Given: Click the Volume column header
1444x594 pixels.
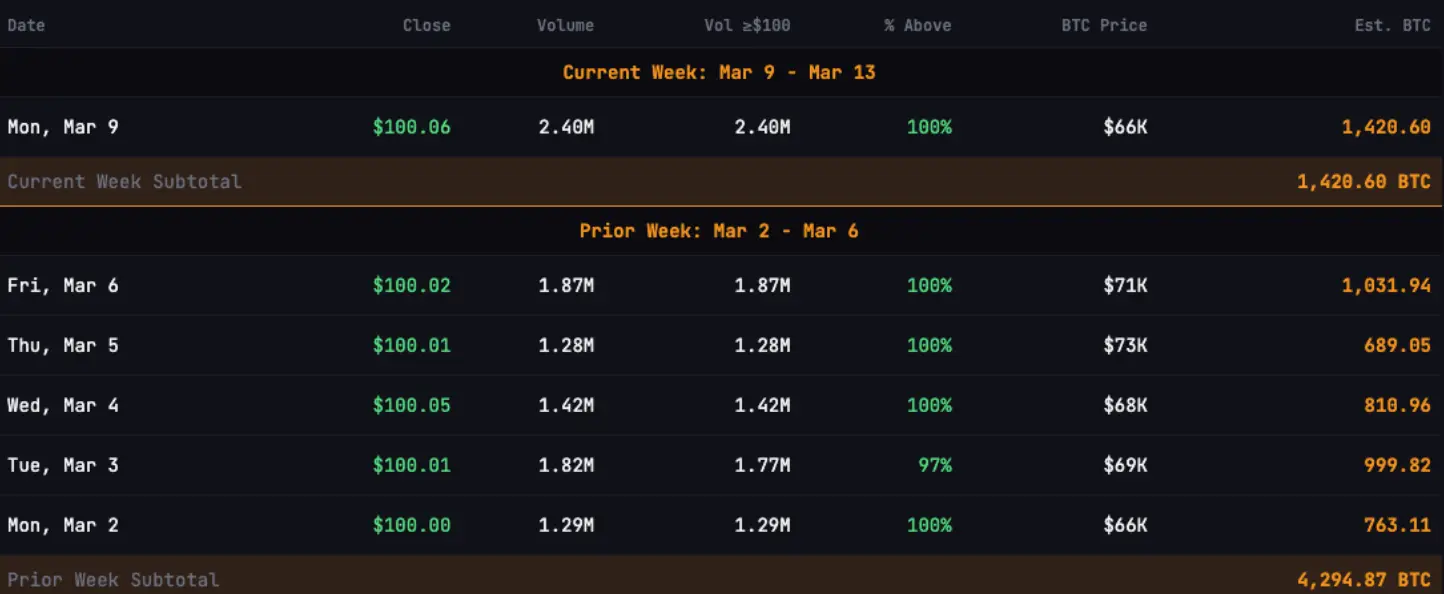Looking at the screenshot, I should pos(565,25).
